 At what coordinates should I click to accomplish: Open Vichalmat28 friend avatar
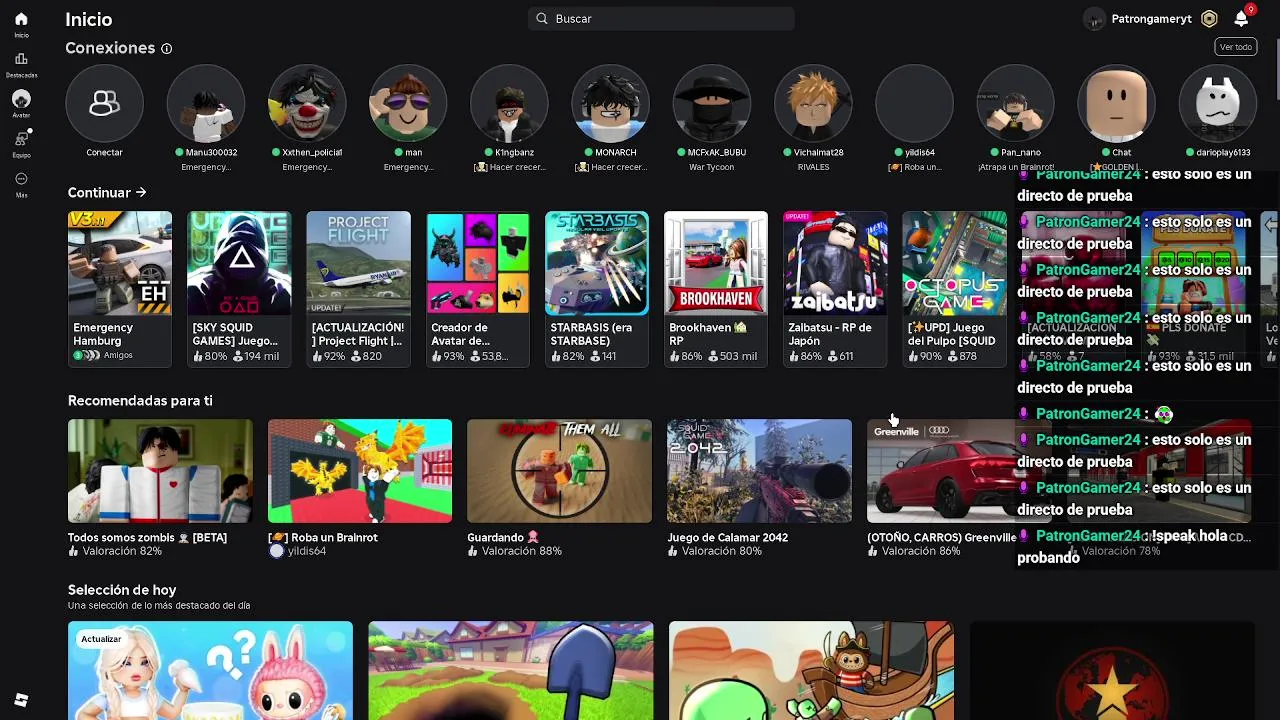(x=812, y=103)
